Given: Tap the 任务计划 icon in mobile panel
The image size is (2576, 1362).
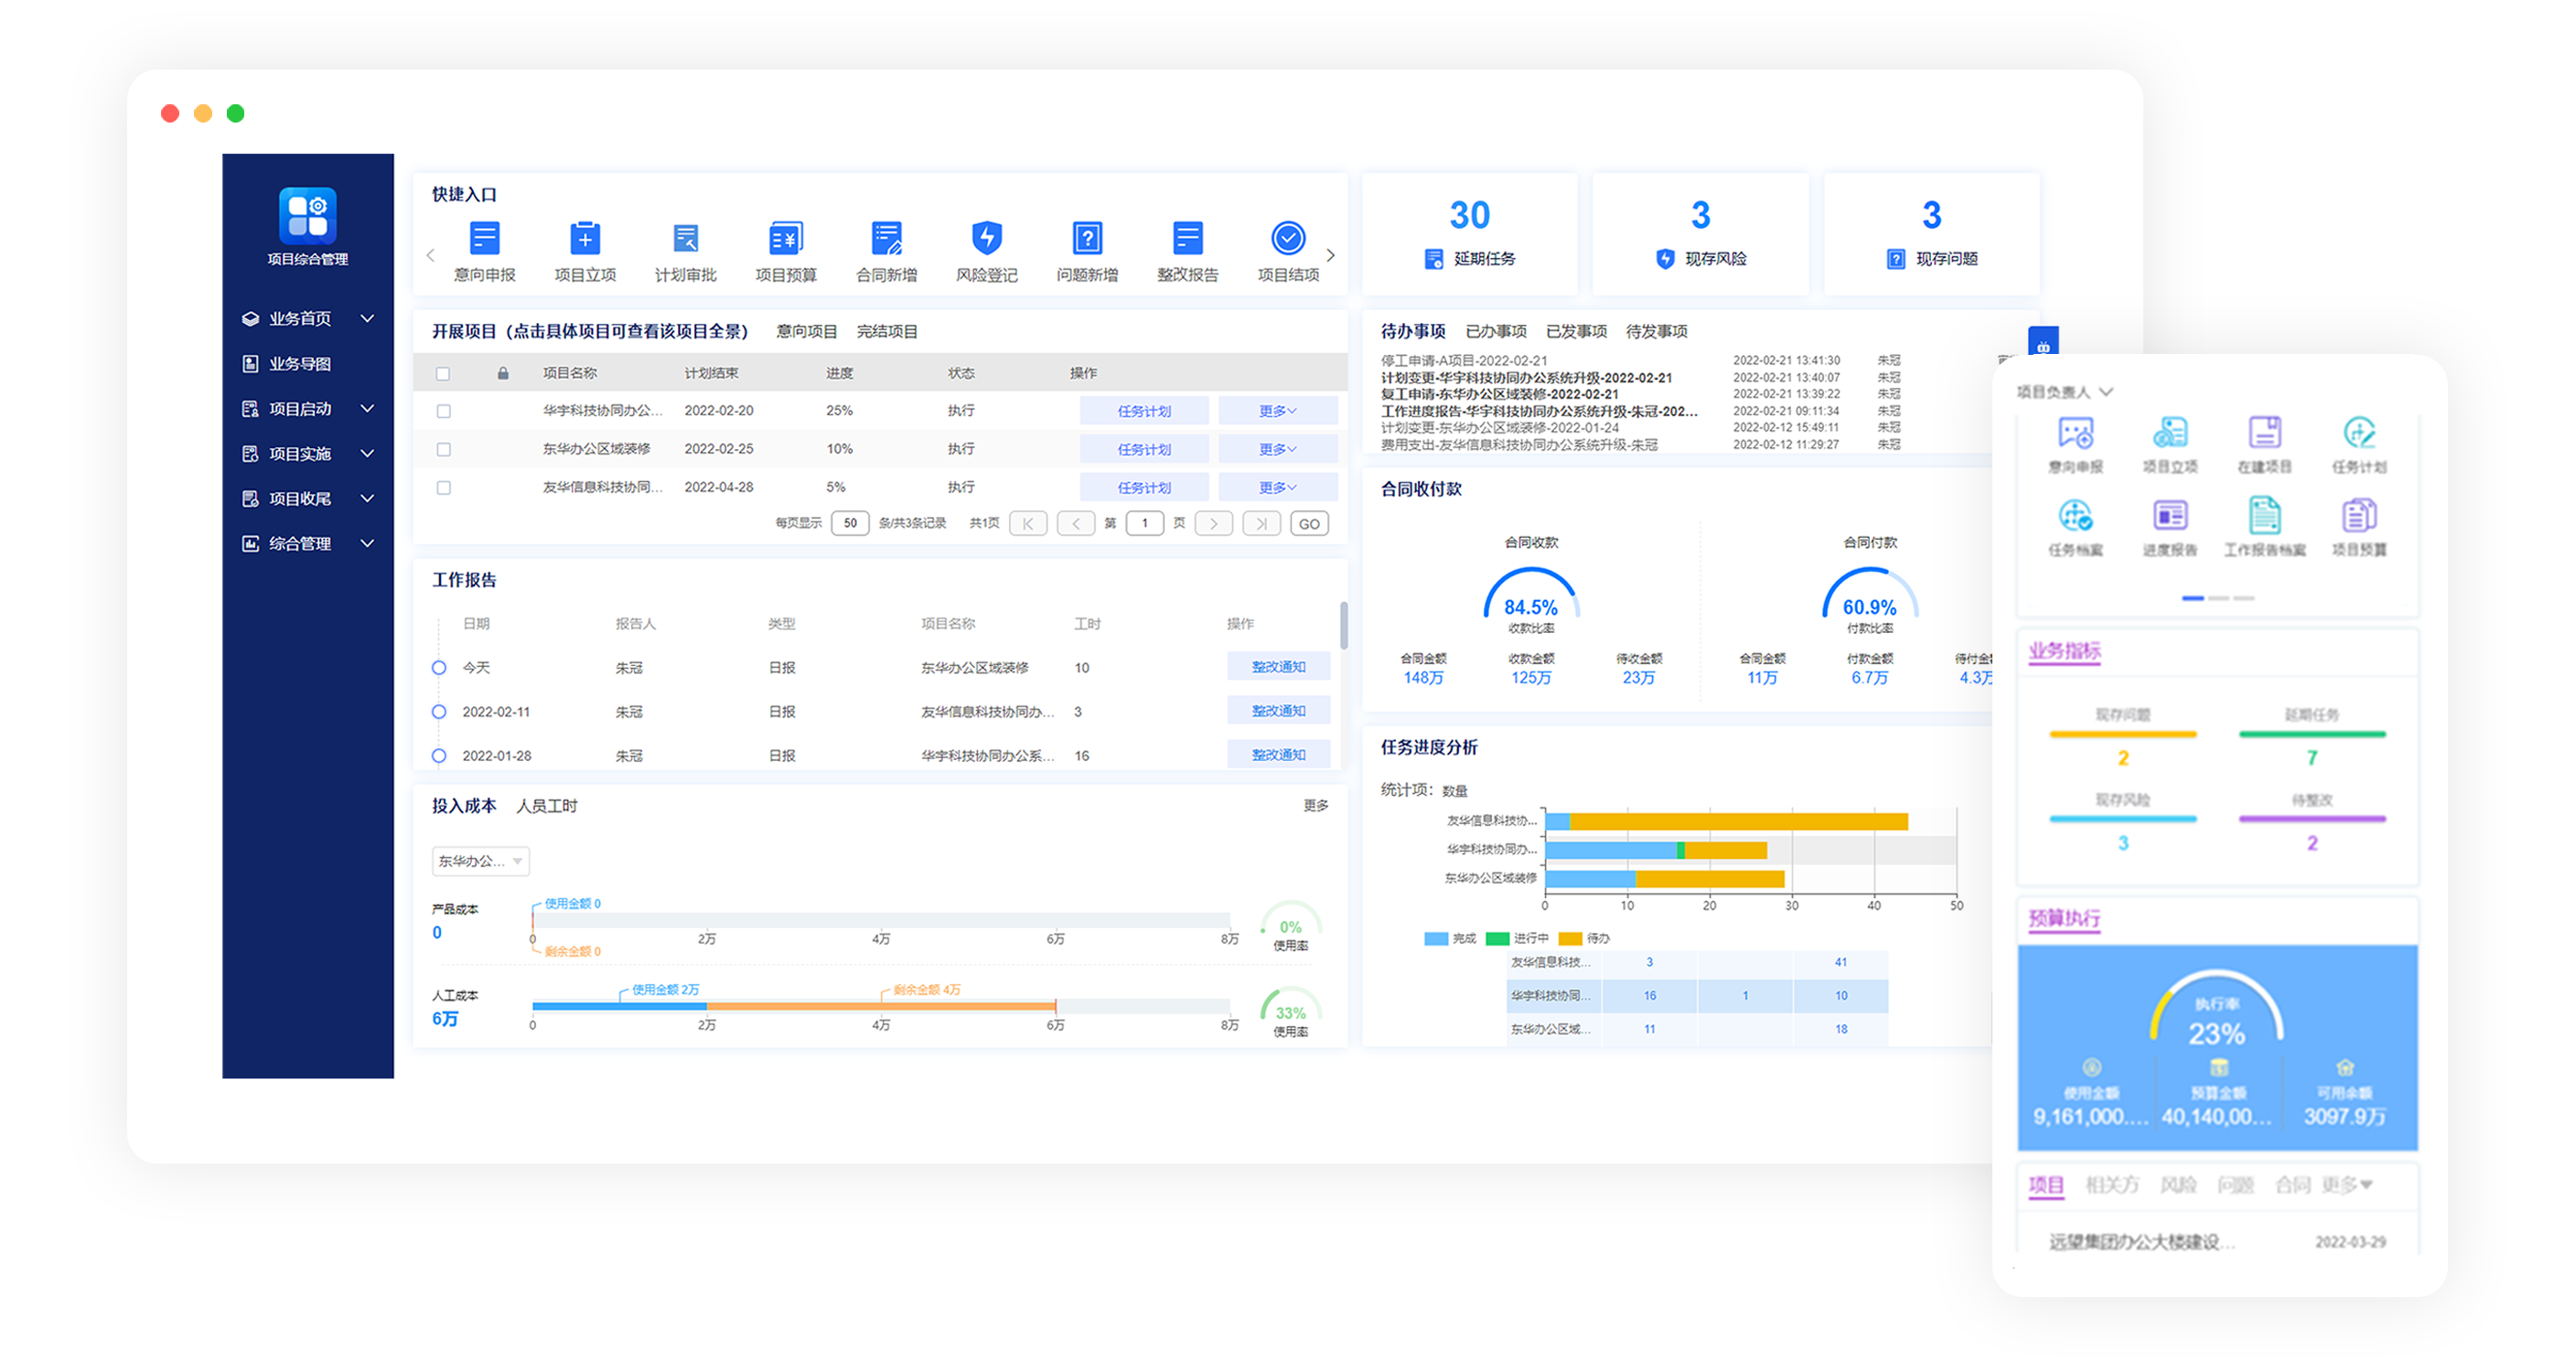Looking at the screenshot, I should 2359,434.
